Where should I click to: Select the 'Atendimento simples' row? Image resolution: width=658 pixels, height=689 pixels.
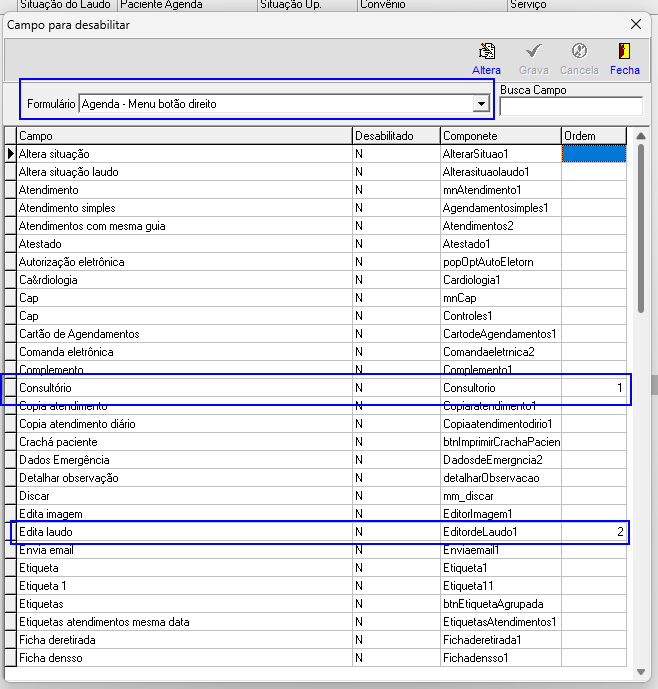click(315, 208)
